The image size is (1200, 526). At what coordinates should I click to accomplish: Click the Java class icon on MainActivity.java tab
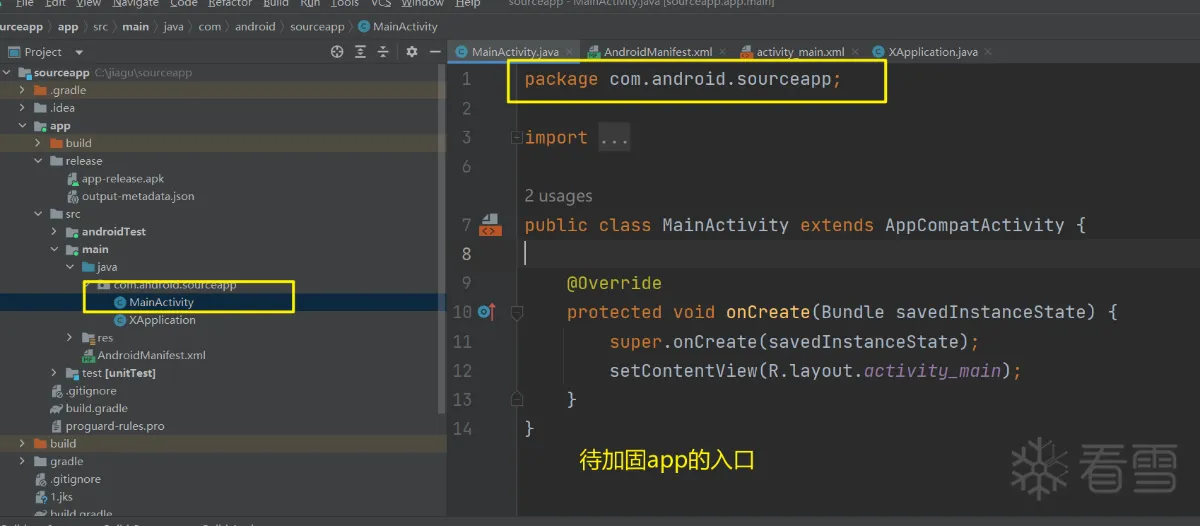(x=462, y=52)
